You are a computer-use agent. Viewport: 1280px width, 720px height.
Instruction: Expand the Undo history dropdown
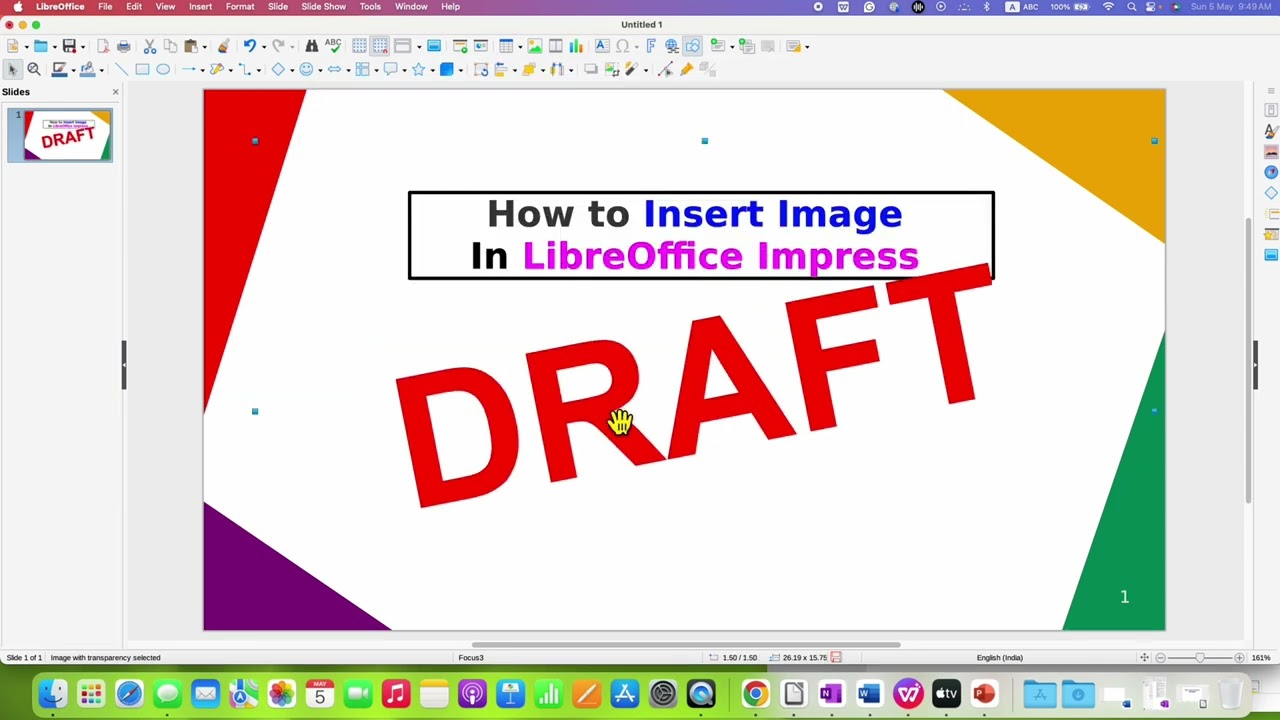pyautogui.click(x=263, y=46)
